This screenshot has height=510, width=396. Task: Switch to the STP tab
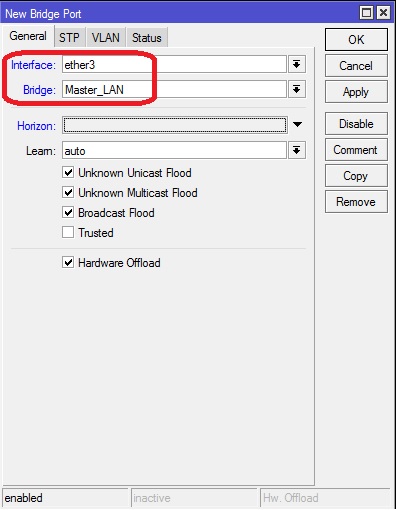click(x=69, y=38)
